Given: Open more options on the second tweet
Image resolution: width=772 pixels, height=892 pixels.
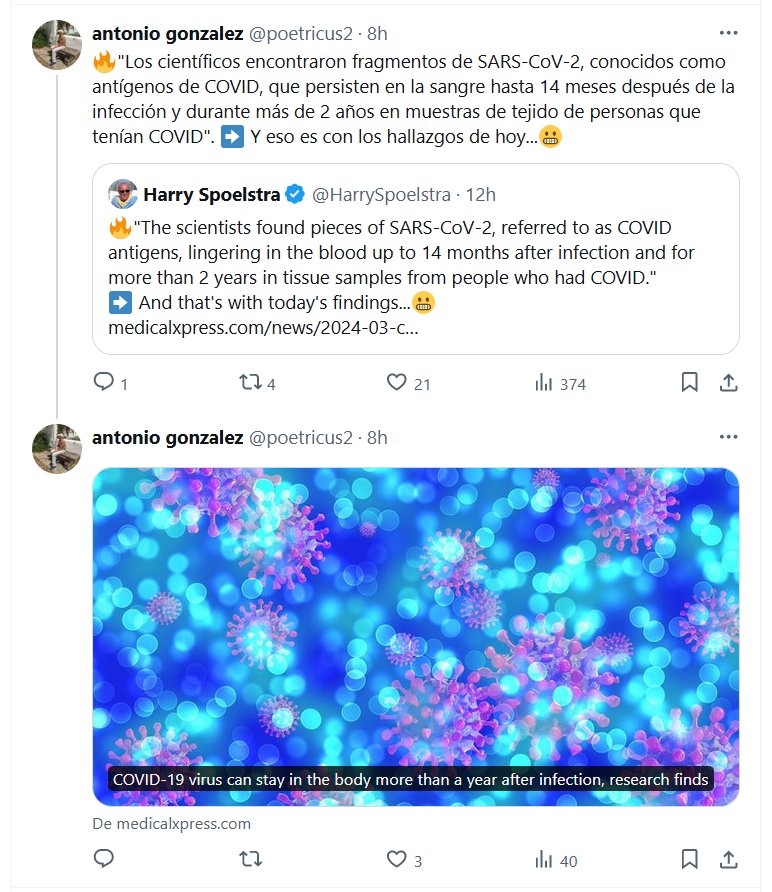Looking at the screenshot, I should point(729,437).
